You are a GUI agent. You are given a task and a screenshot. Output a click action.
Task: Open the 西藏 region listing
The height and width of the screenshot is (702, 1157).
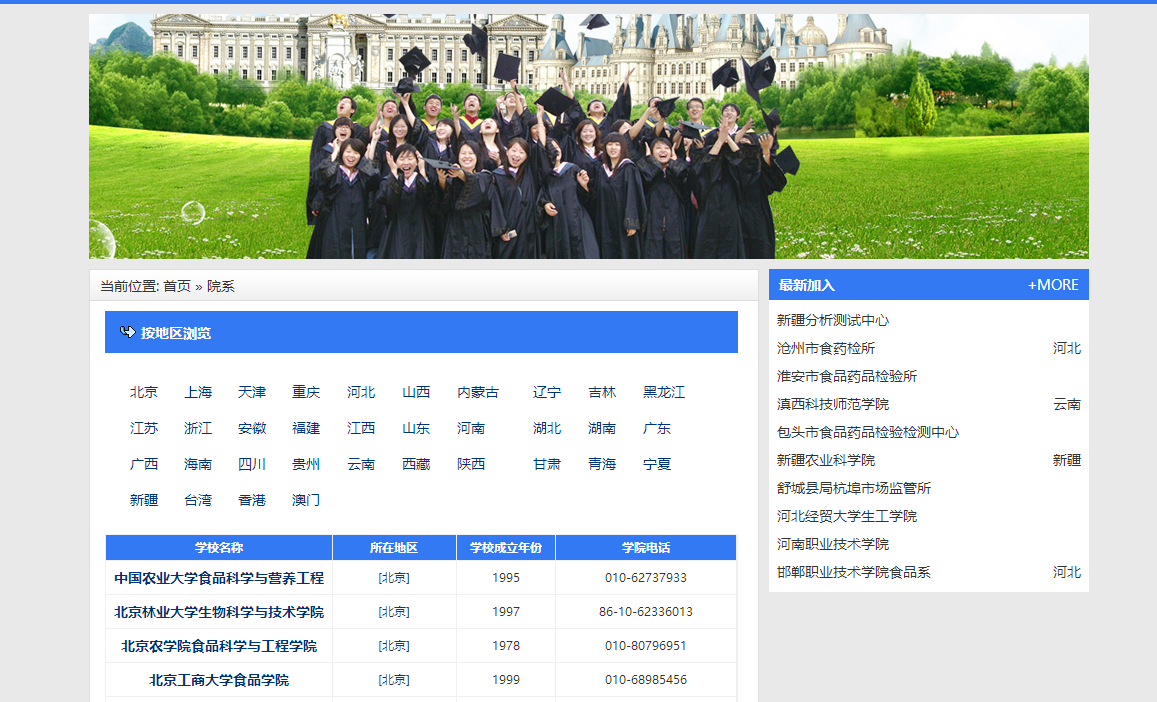(416, 464)
